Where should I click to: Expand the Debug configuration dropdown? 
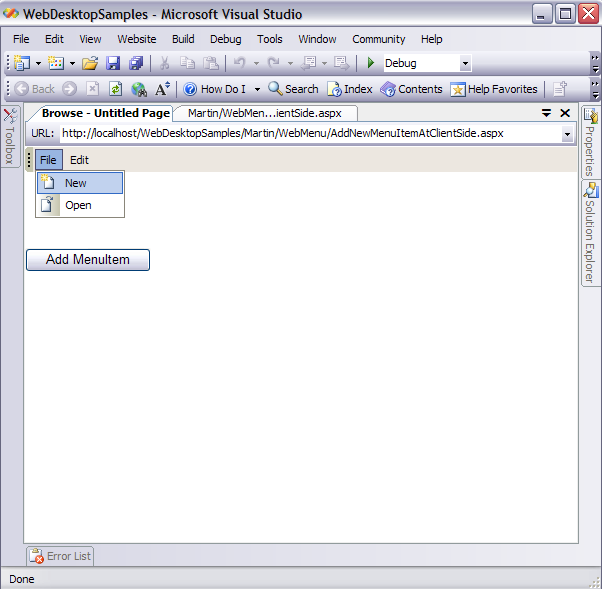click(465, 63)
